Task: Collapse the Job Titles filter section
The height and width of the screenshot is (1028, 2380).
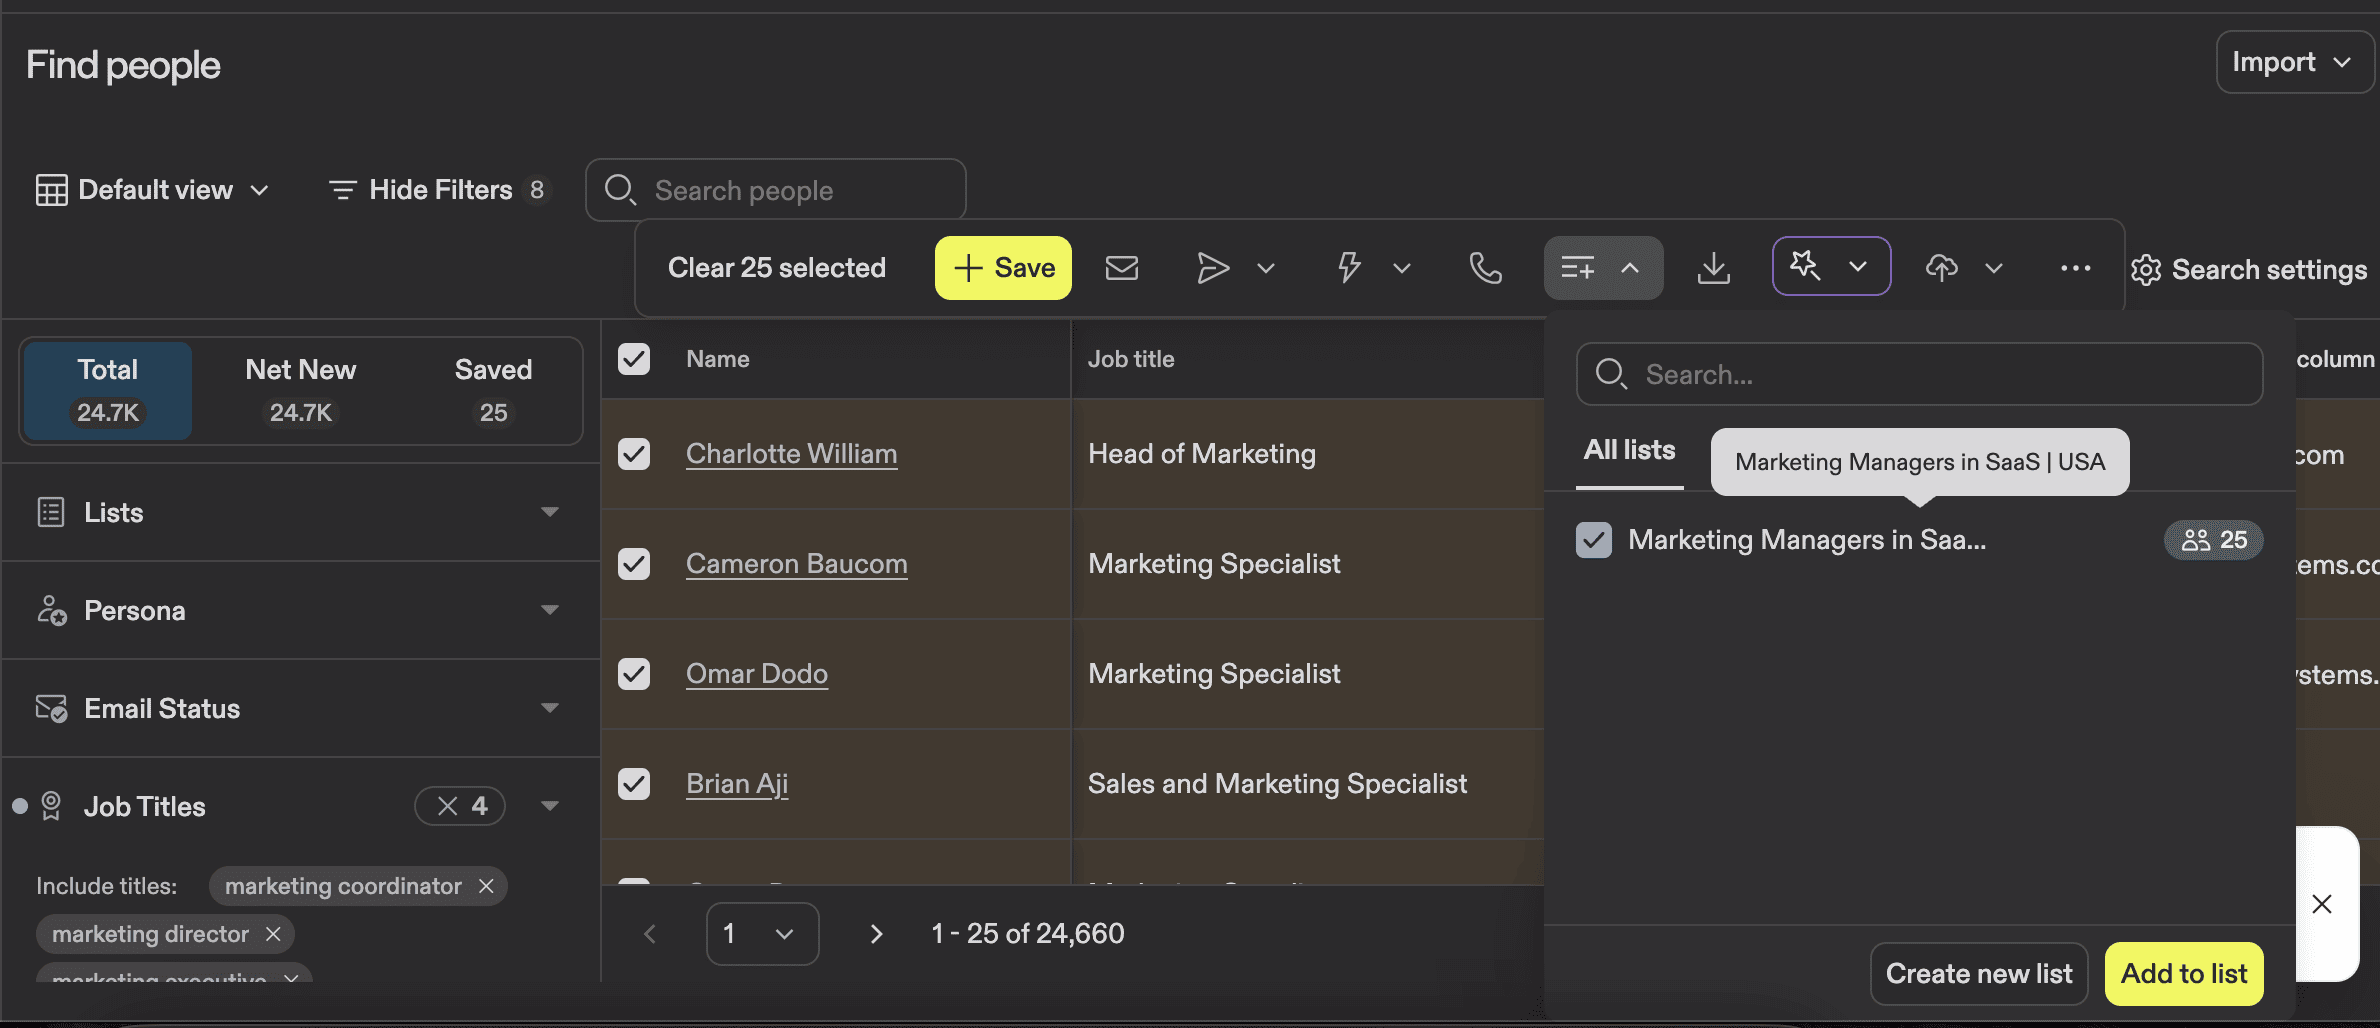Action: click(x=550, y=806)
